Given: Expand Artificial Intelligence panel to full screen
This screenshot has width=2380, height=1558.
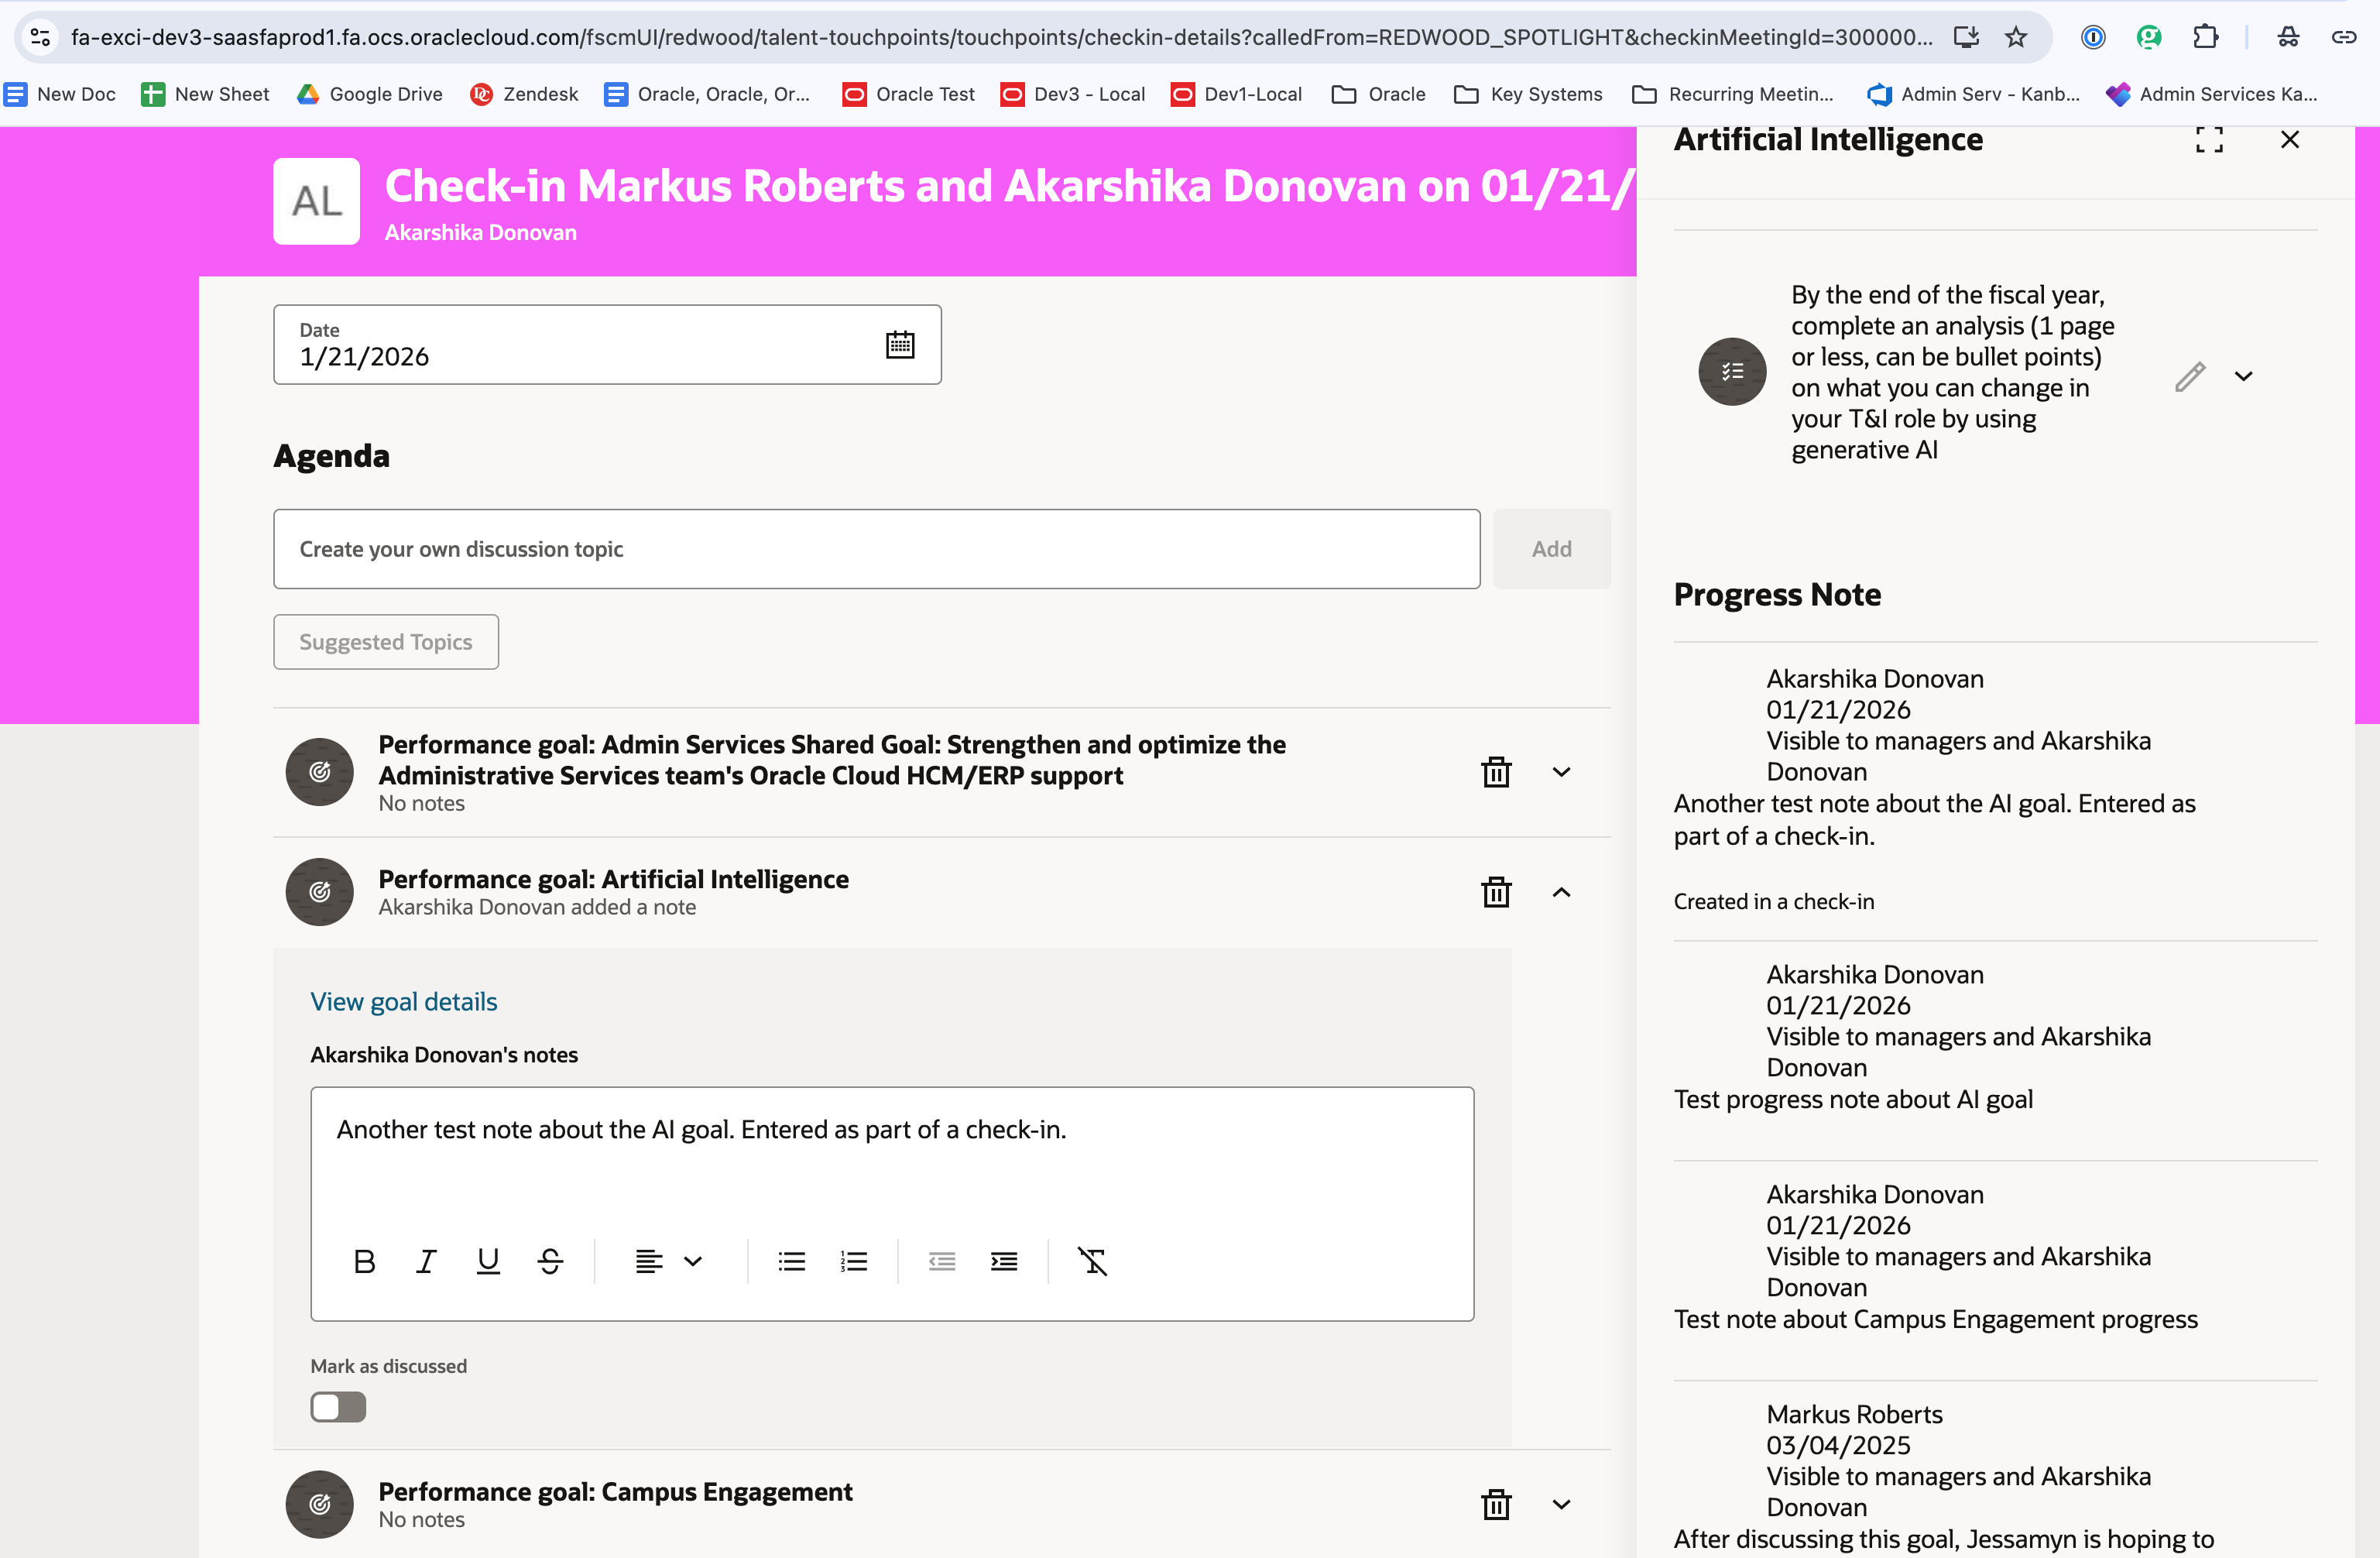Looking at the screenshot, I should coord(2209,140).
